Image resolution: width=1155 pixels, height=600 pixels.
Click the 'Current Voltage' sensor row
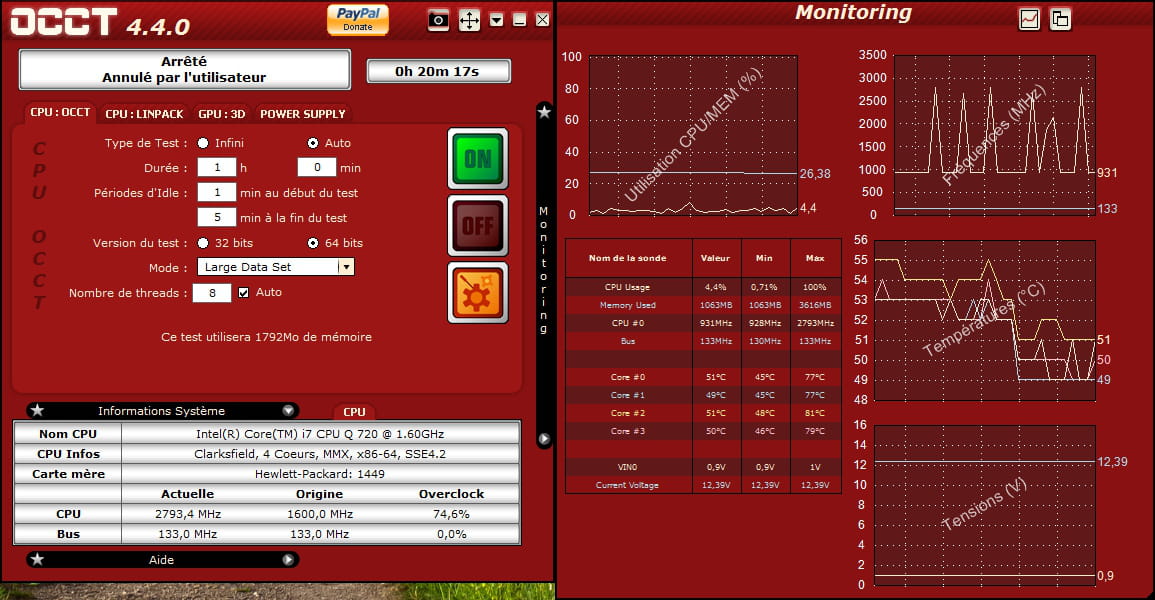(703, 485)
